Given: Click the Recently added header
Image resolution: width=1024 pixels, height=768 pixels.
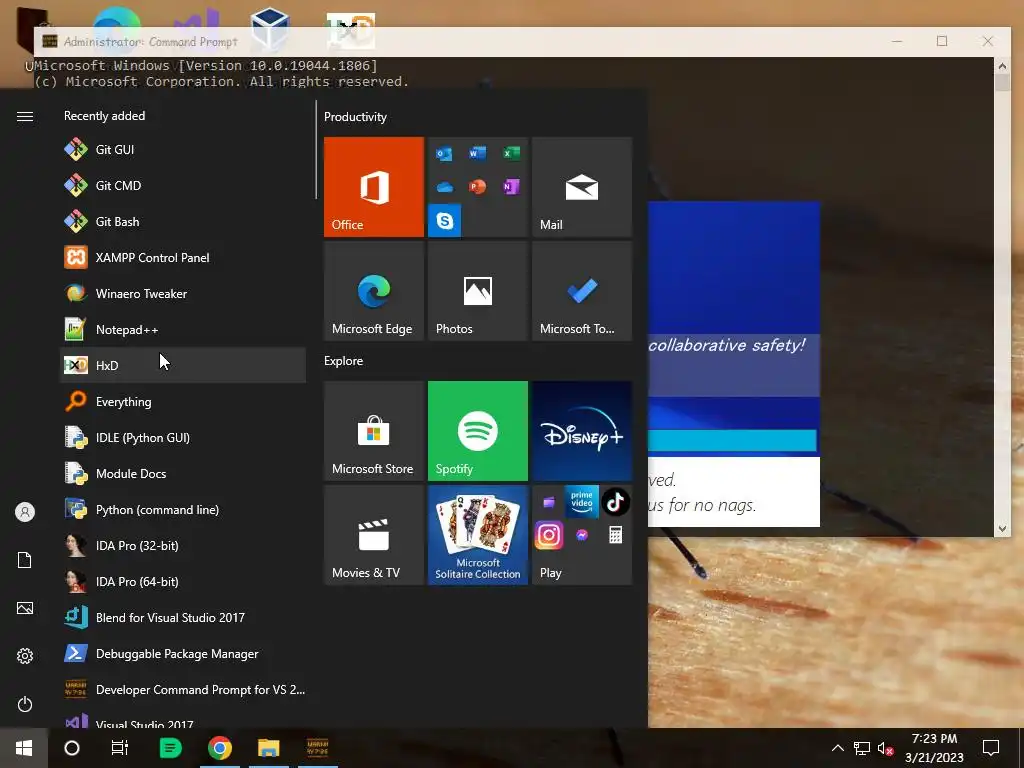Looking at the screenshot, I should coord(104,116).
